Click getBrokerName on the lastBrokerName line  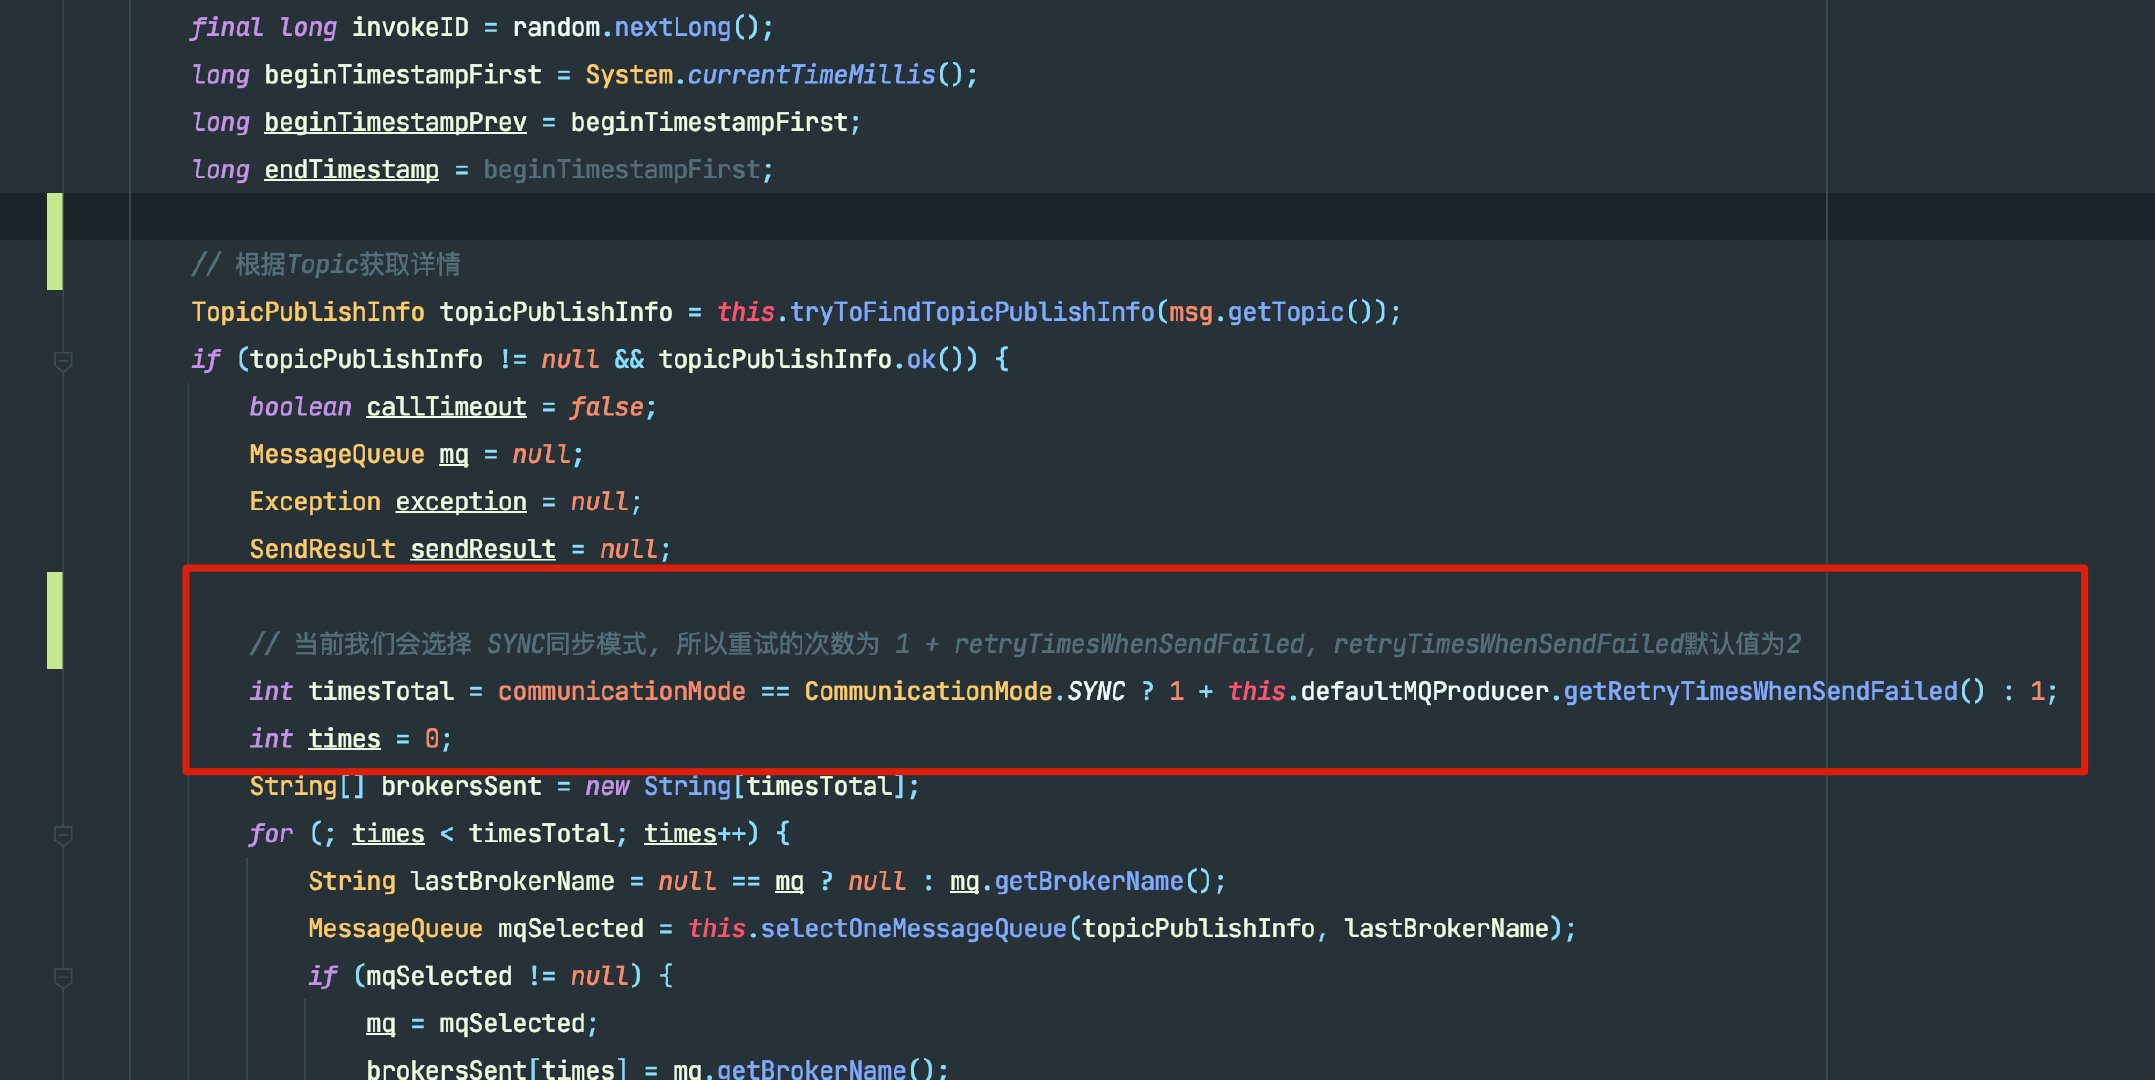1089,881
